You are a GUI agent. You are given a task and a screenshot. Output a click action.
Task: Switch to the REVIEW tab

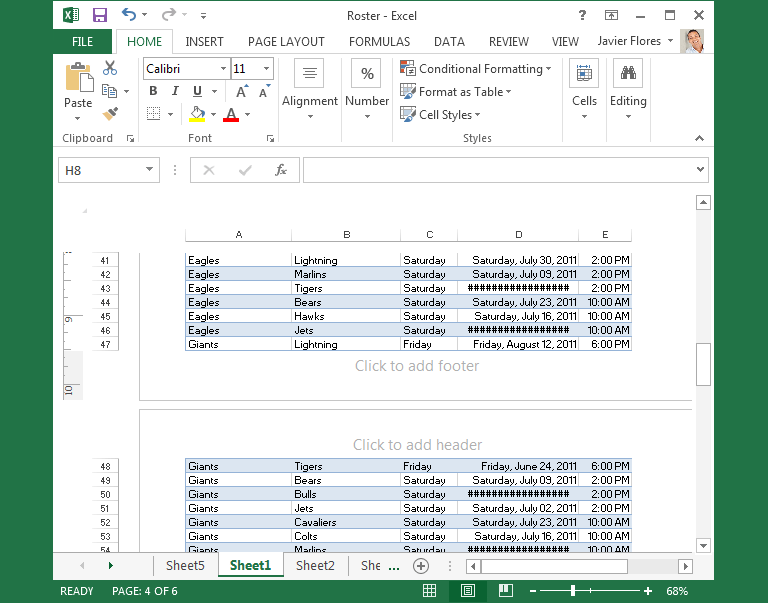(x=509, y=42)
